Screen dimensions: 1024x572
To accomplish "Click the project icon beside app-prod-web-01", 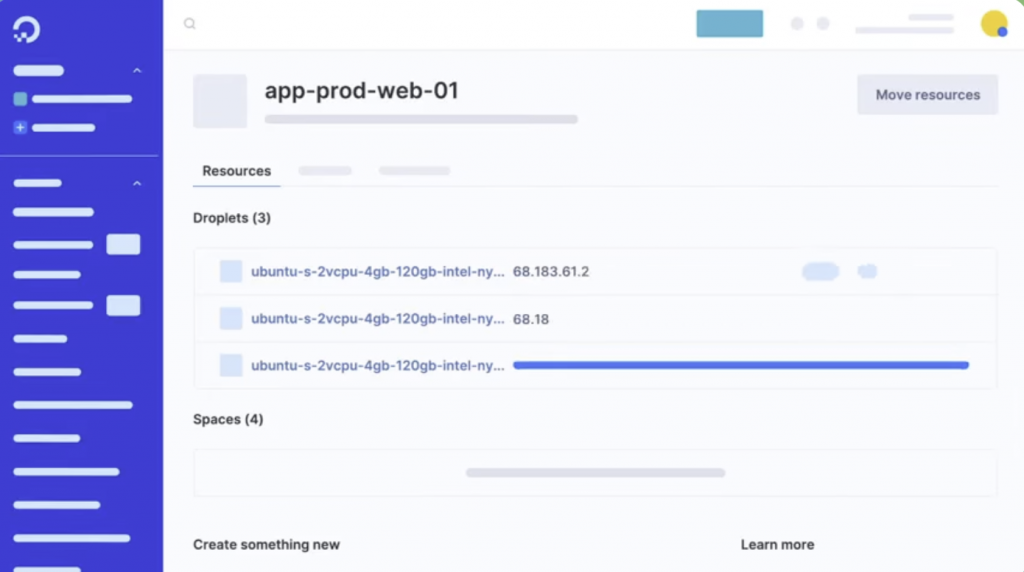I will (220, 101).
